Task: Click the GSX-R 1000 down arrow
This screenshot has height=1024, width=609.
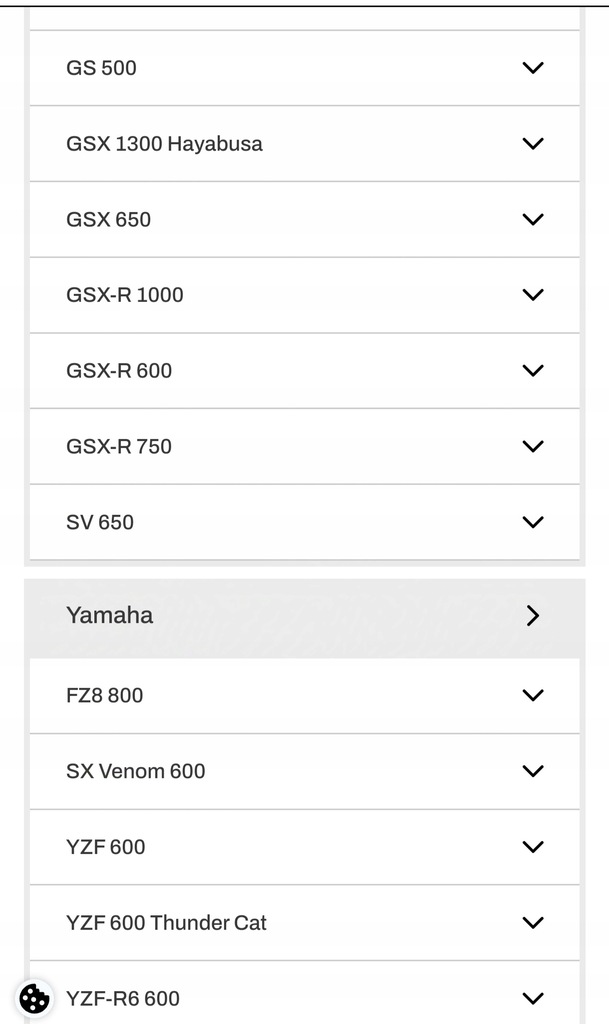Action: coord(533,295)
